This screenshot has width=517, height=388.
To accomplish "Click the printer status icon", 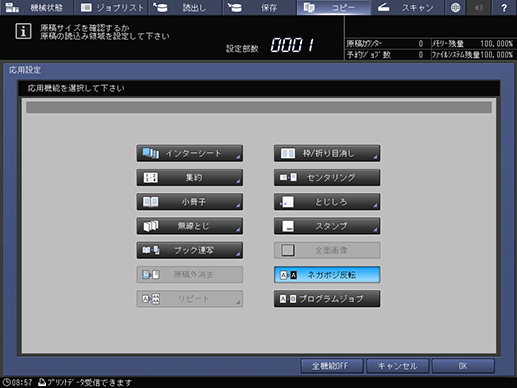I will click(x=42, y=382).
